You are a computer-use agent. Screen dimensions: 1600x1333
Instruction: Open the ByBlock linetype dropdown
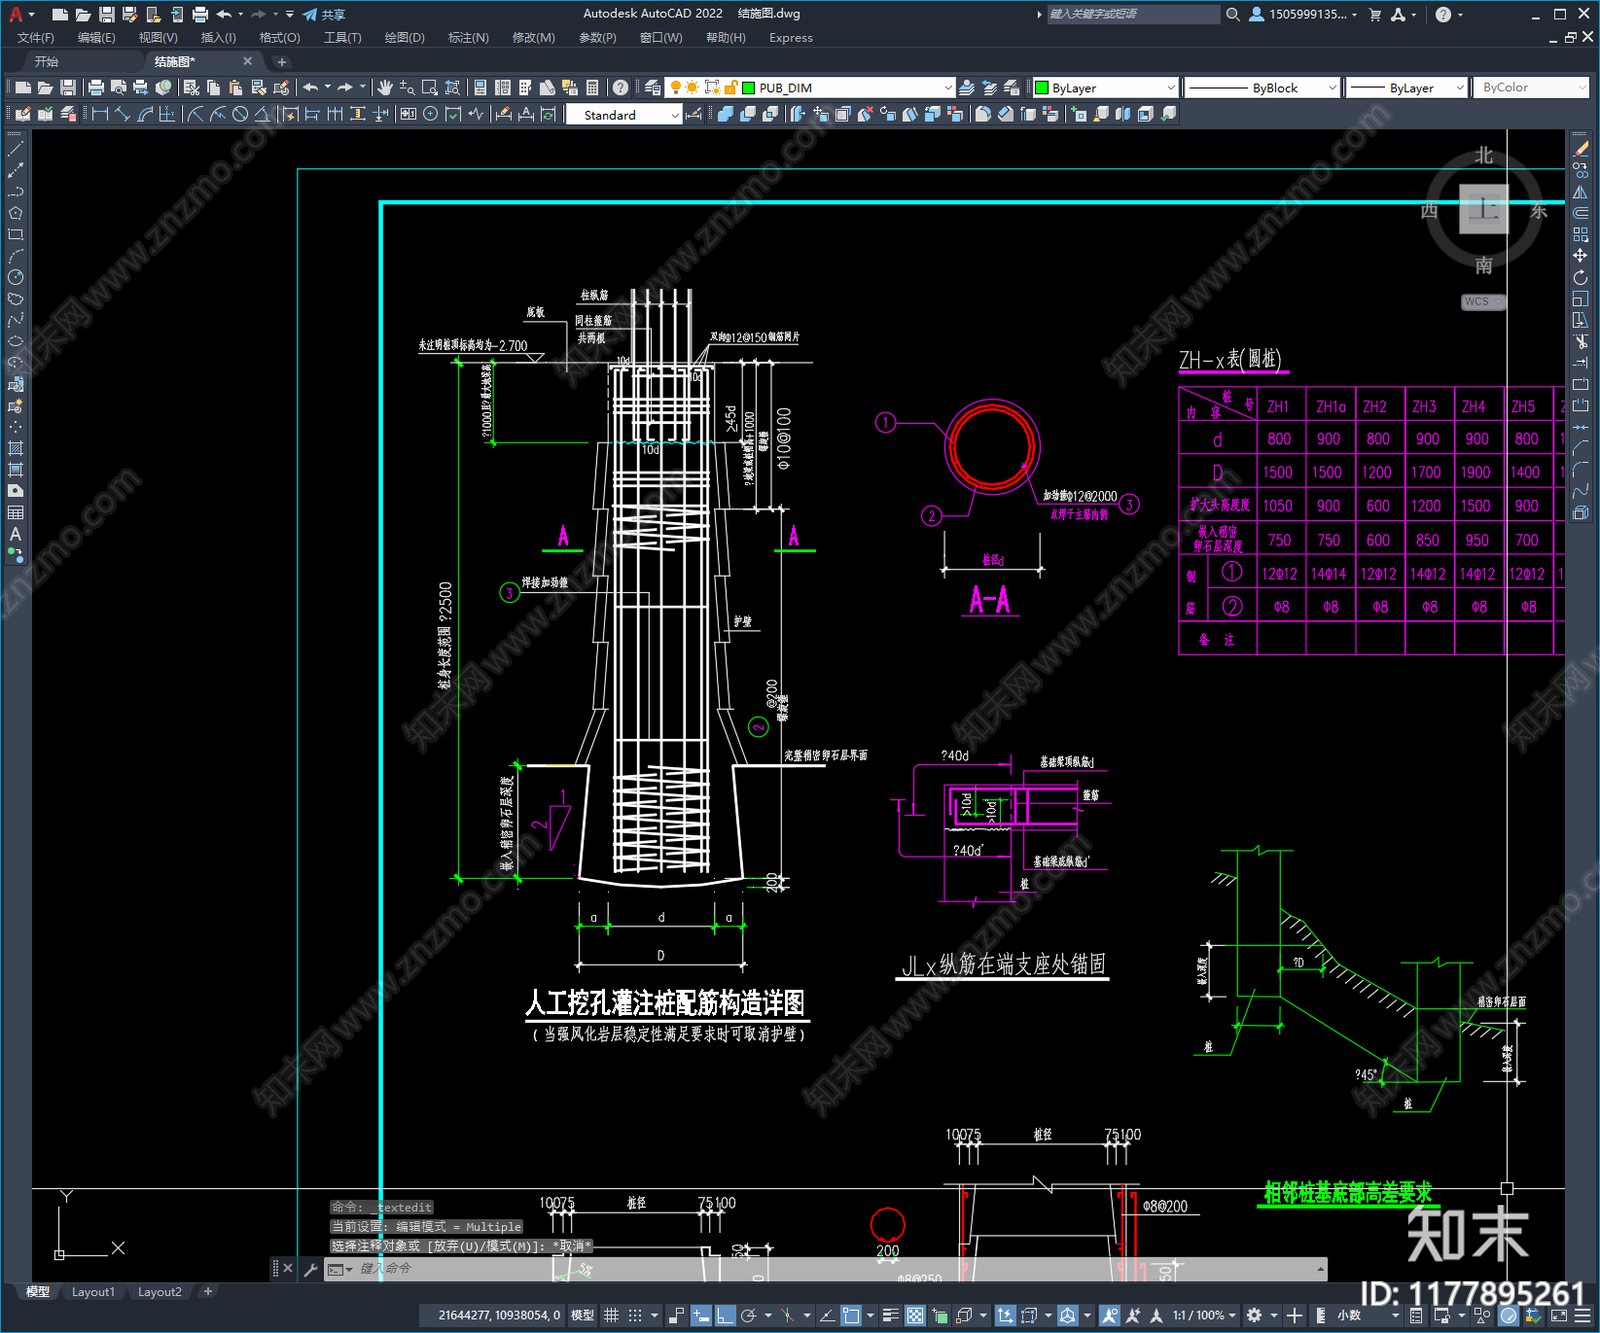pyautogui.click(x=1261, y=88)
